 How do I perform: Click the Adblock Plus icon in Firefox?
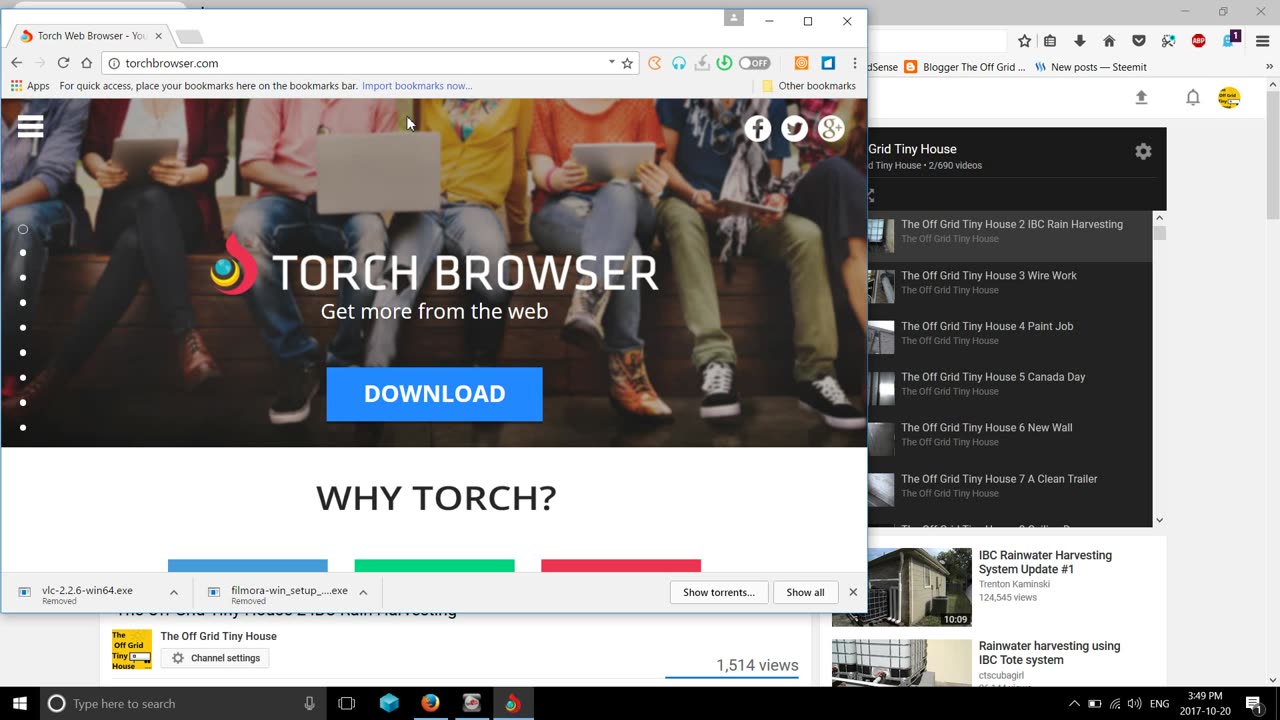pos(1198,41)
